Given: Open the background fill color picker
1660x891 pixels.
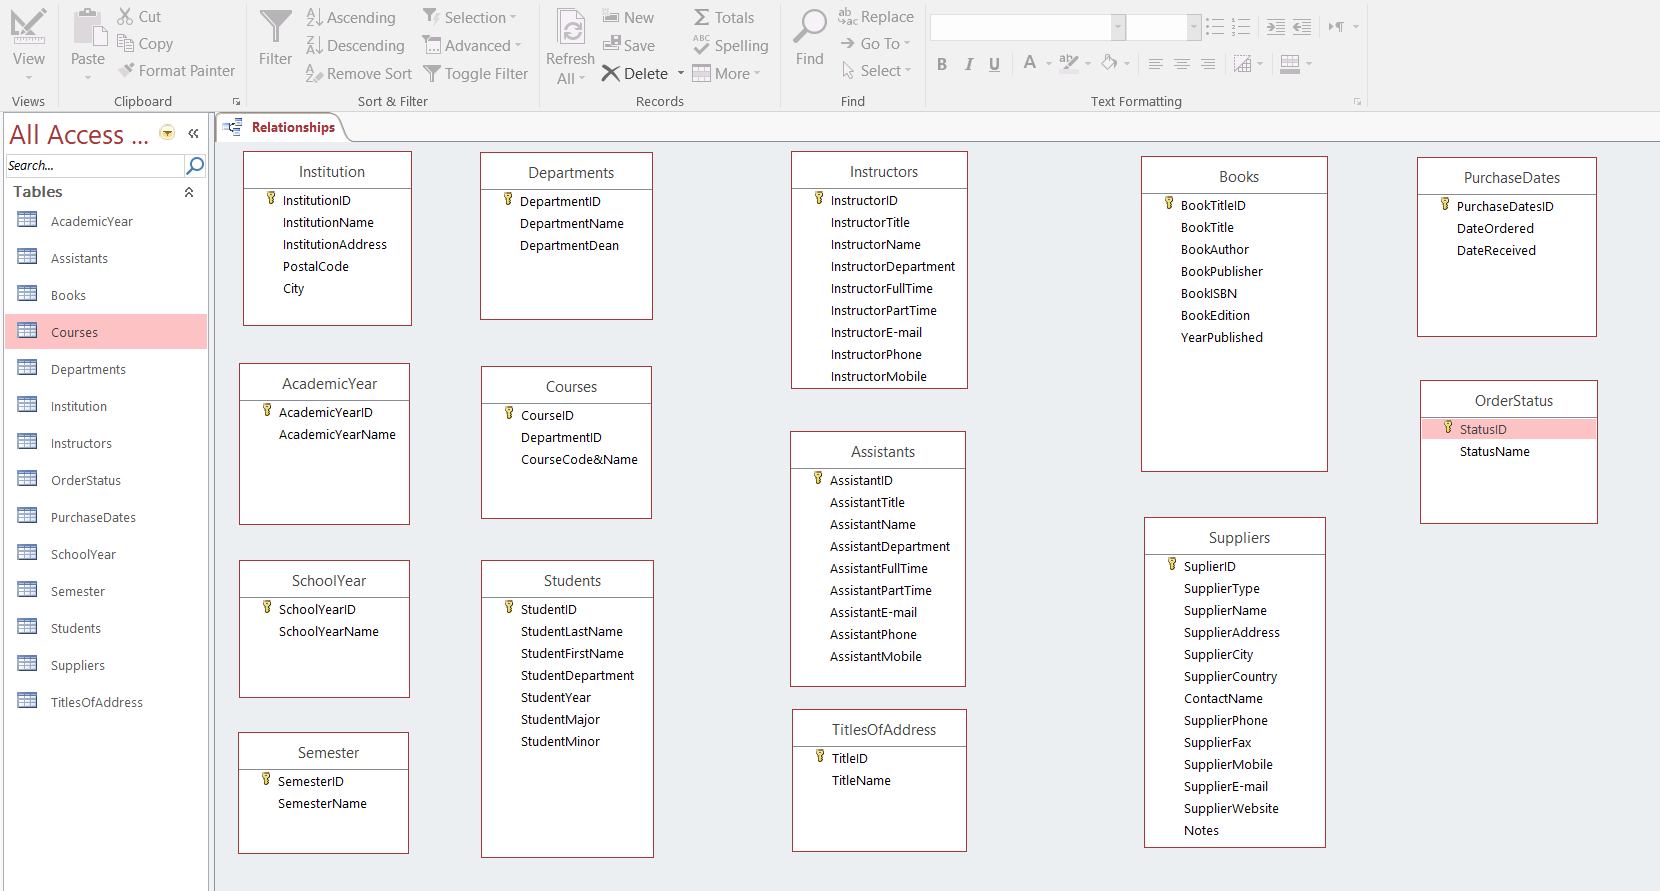Looking at the screenshot, I should 1127,64.
